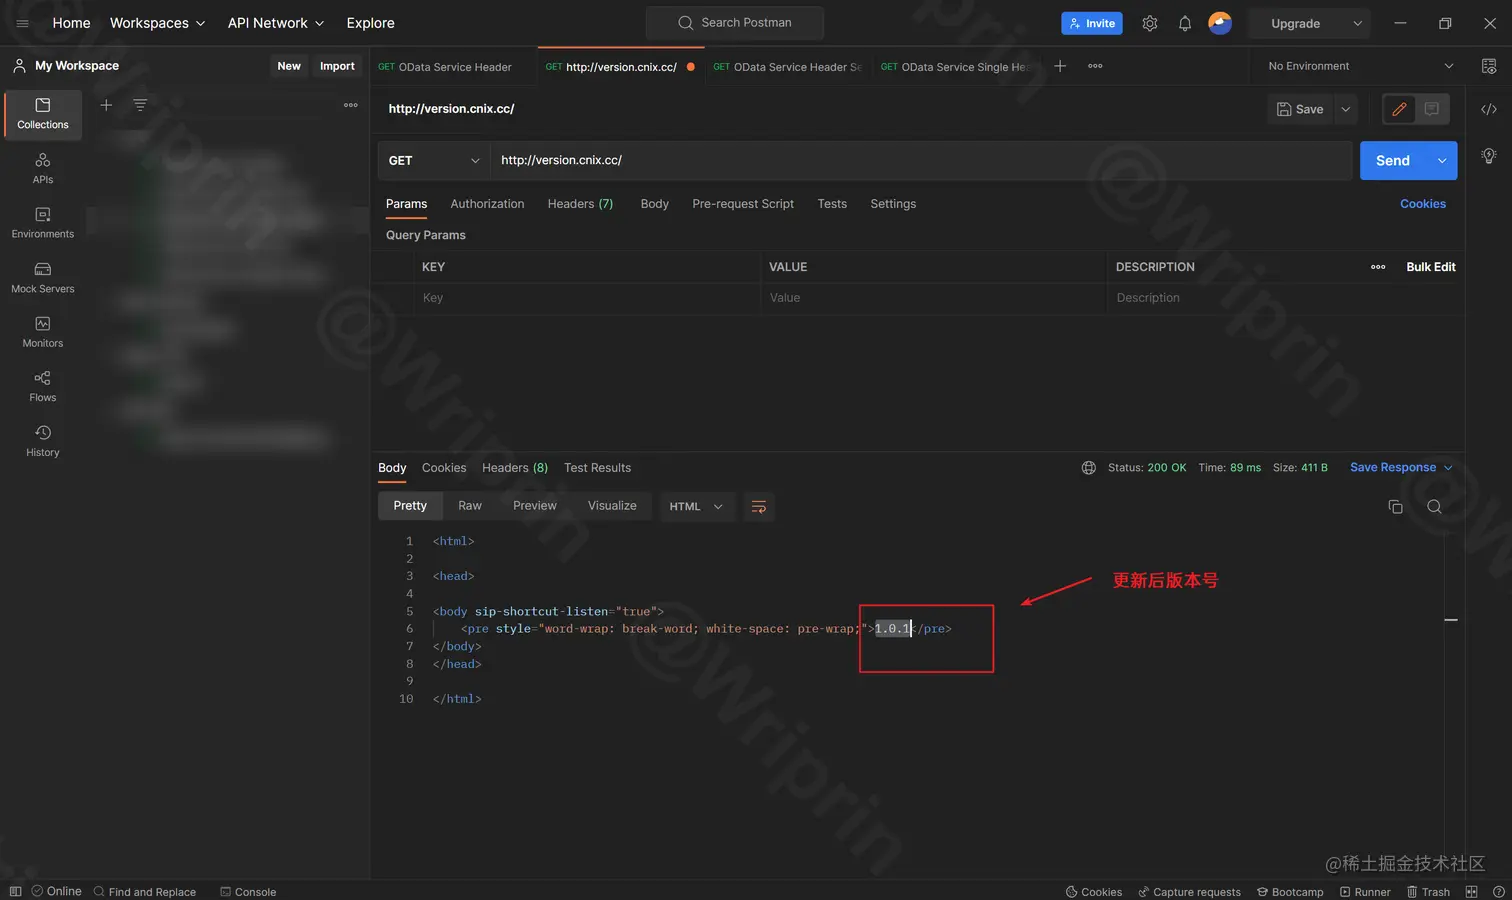Open the help icon in the status bar

[1498, 892]
